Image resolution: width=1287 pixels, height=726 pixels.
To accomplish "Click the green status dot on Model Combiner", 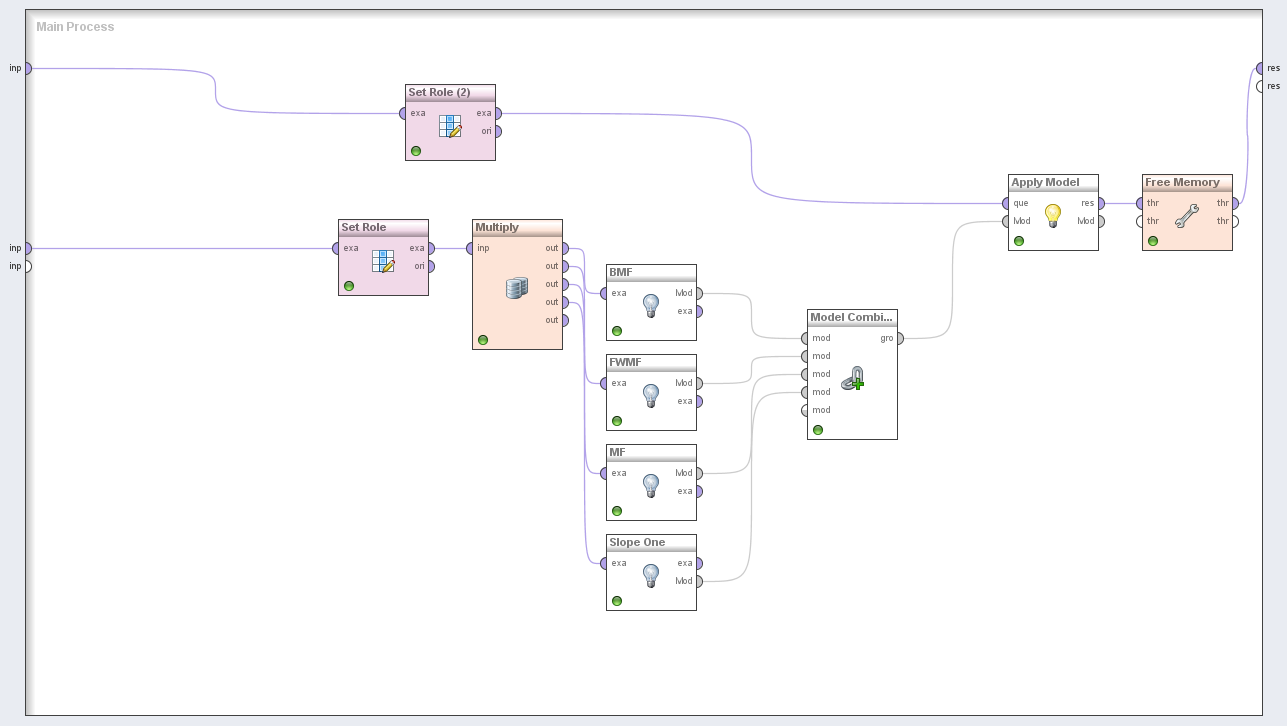I will pos(818,430).
